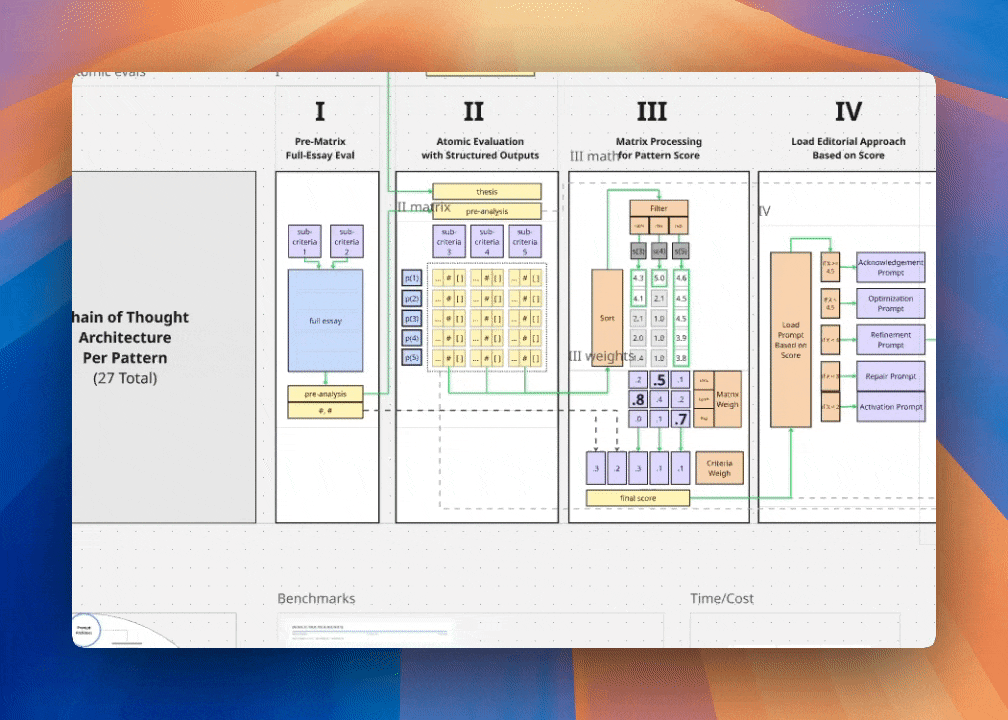Click the Acknowledgement Prompt node
The image size is (1008, 720).
coord(890,268)
